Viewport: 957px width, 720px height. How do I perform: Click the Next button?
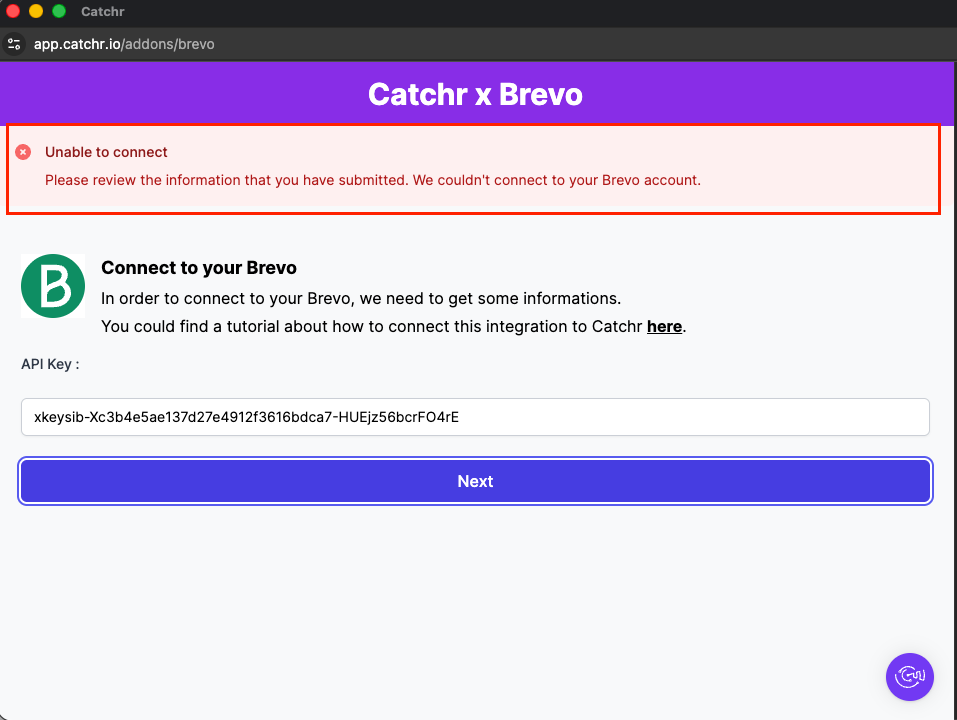tap(475, 481)
